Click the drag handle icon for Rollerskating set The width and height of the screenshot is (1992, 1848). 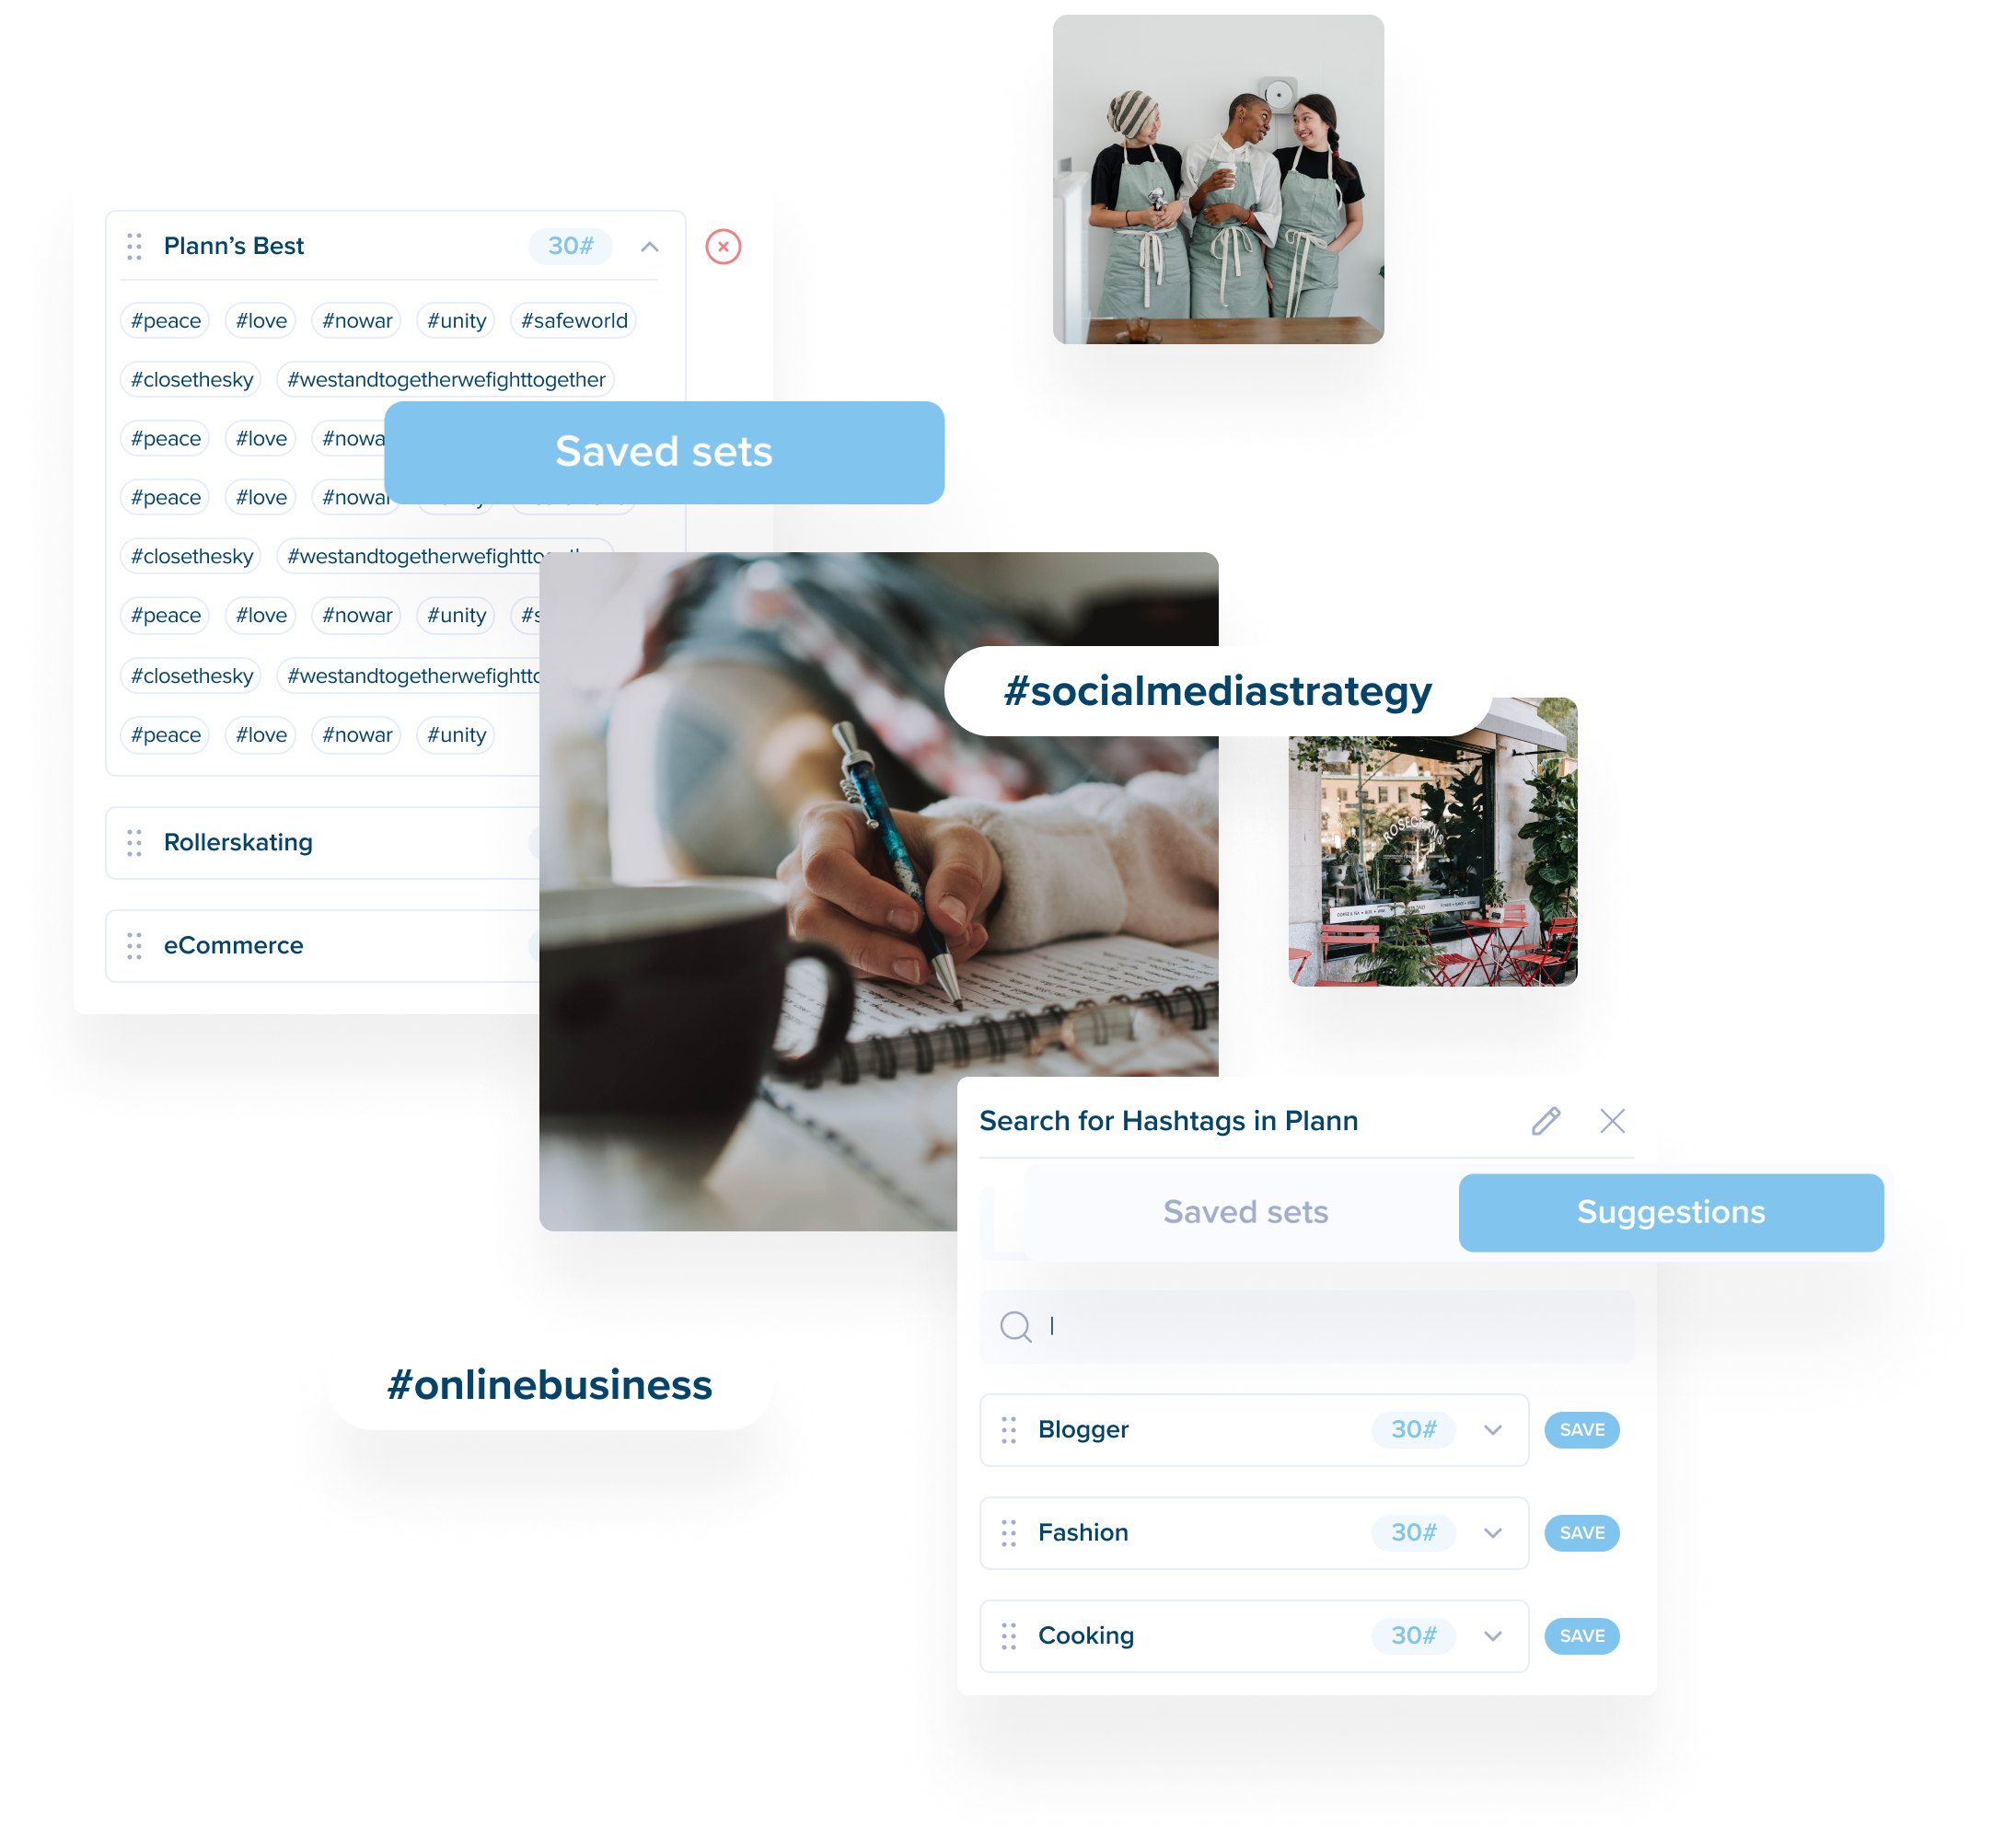(135, 844)
